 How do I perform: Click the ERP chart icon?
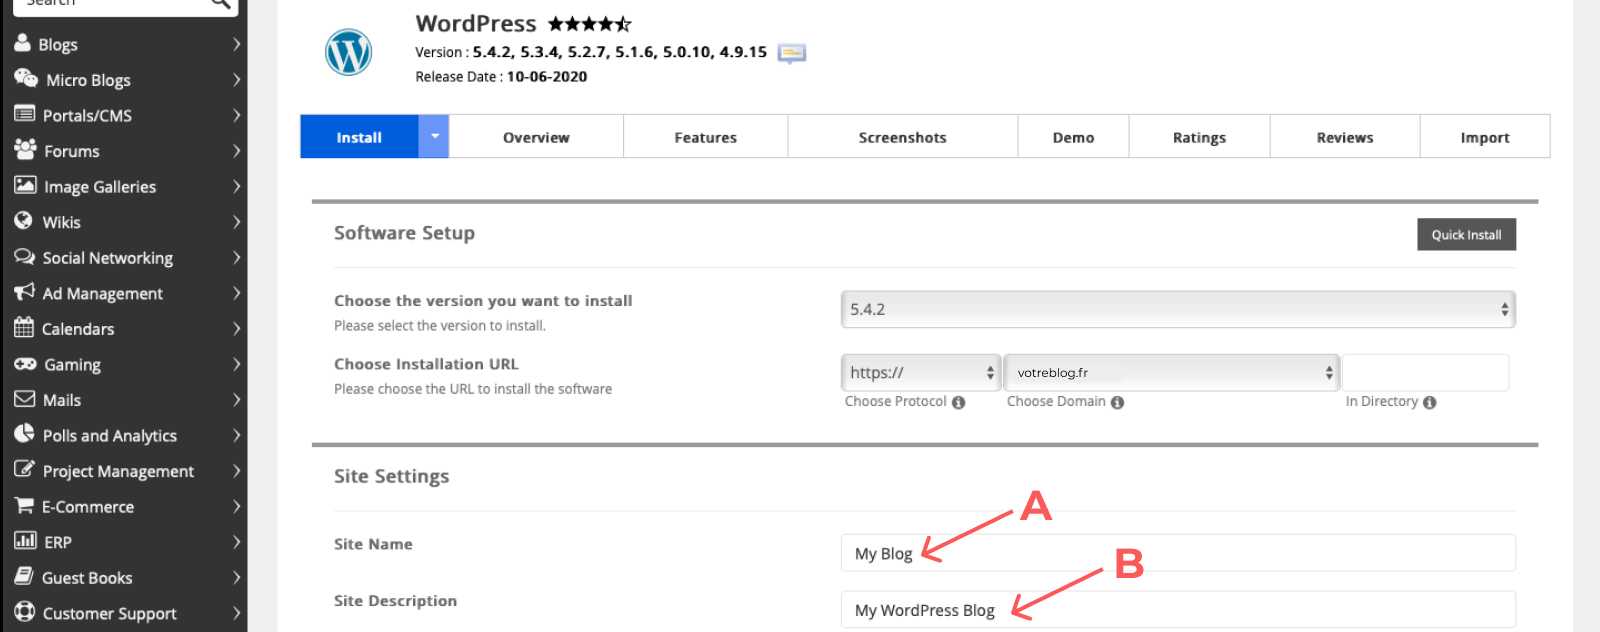(25, 541)
